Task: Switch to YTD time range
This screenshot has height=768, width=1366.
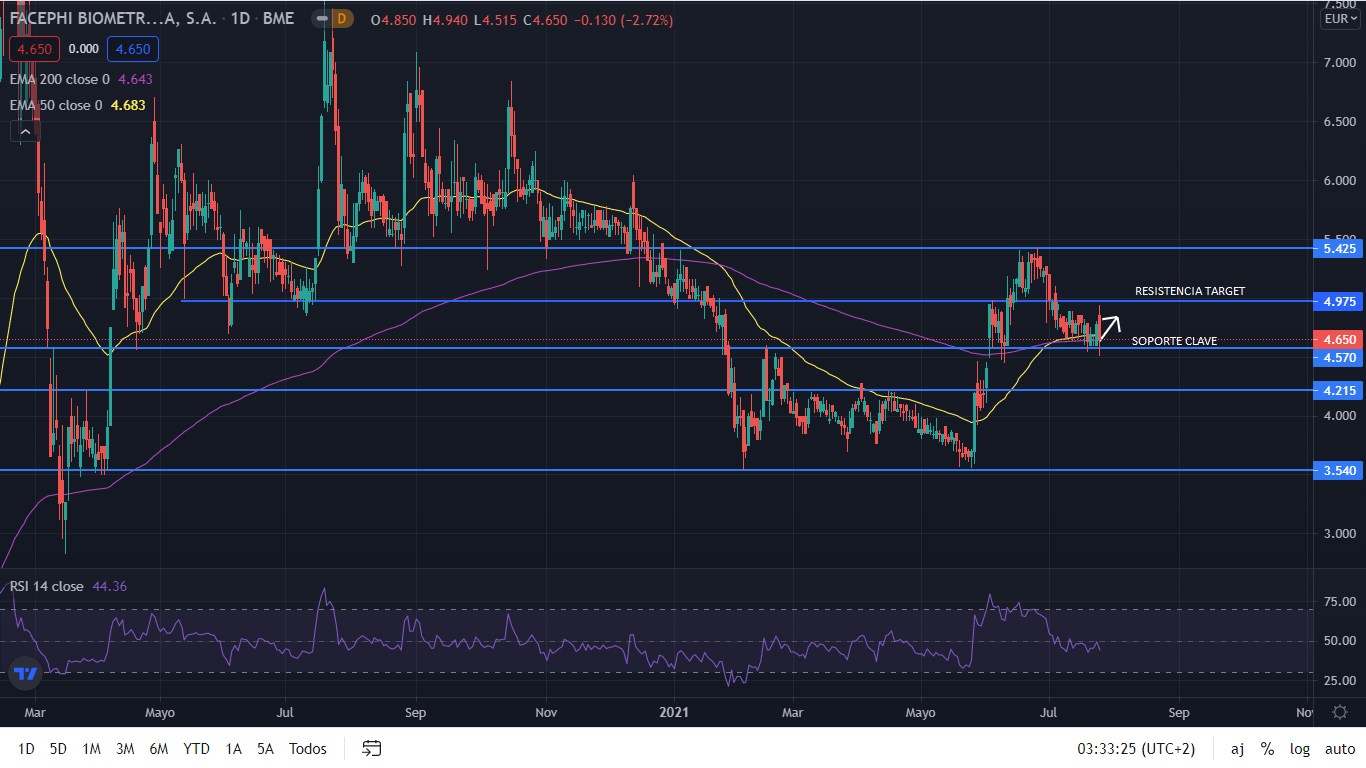Action: coord(196,749)
